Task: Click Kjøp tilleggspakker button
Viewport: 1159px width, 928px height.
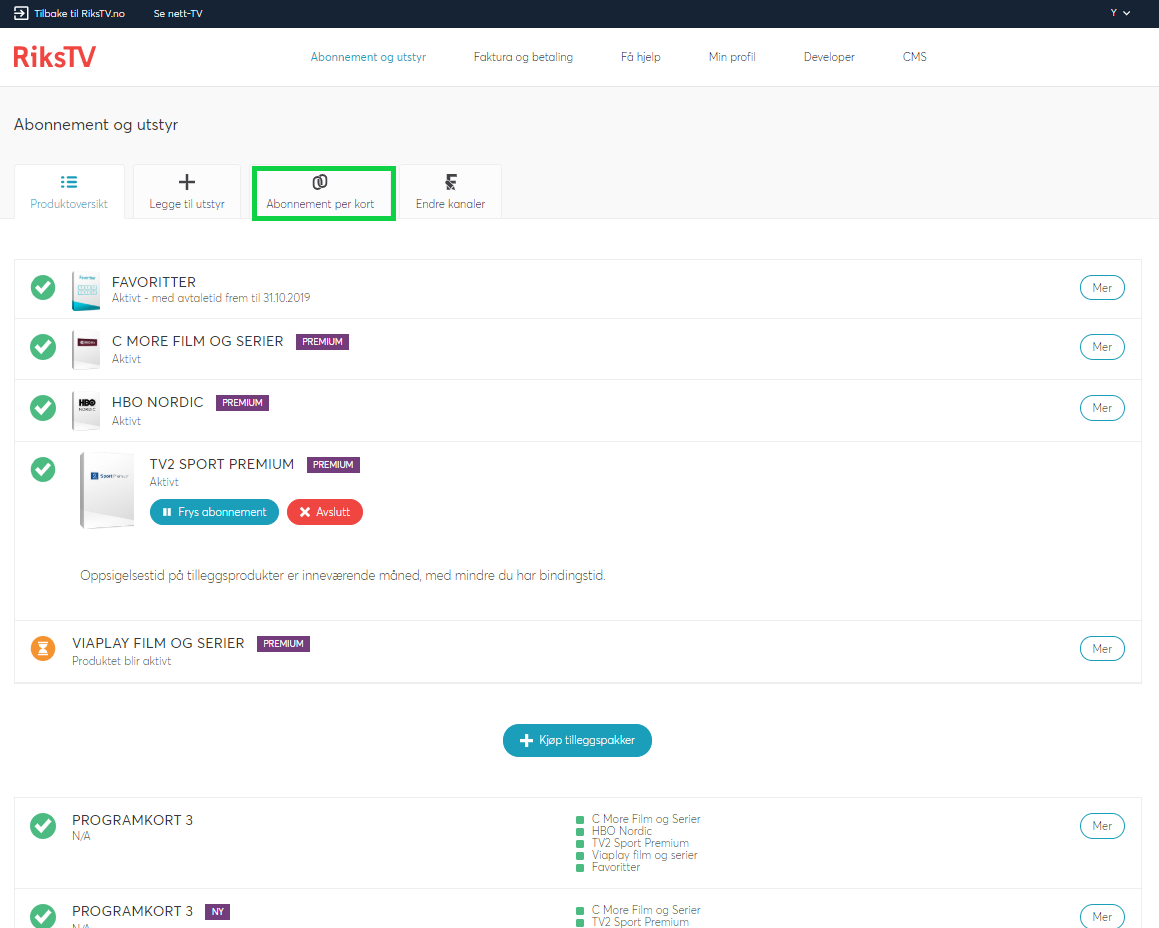Action: (577, 740)
